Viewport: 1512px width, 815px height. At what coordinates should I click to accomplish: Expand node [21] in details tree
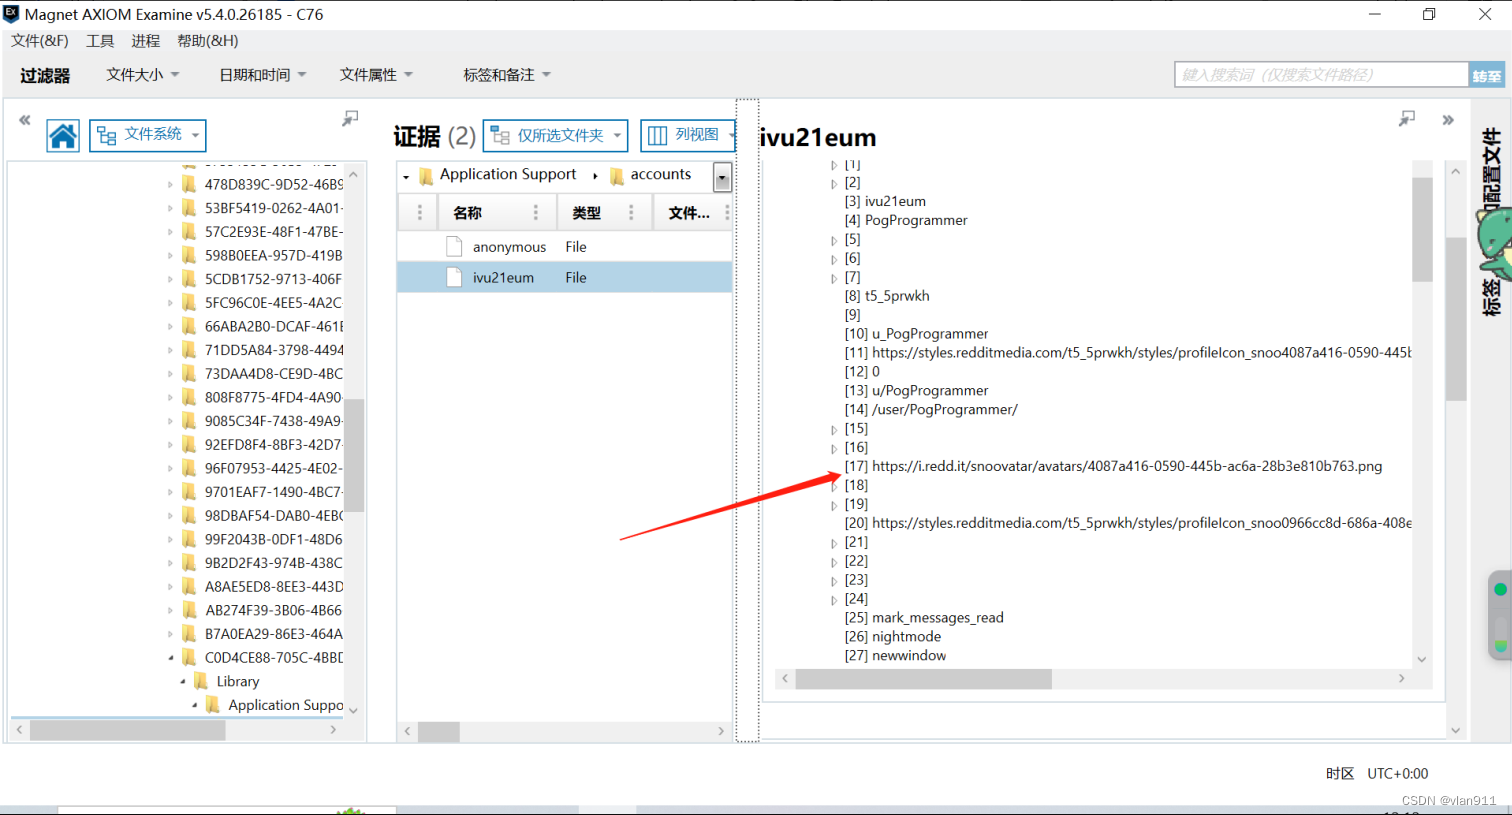point(834,543)
